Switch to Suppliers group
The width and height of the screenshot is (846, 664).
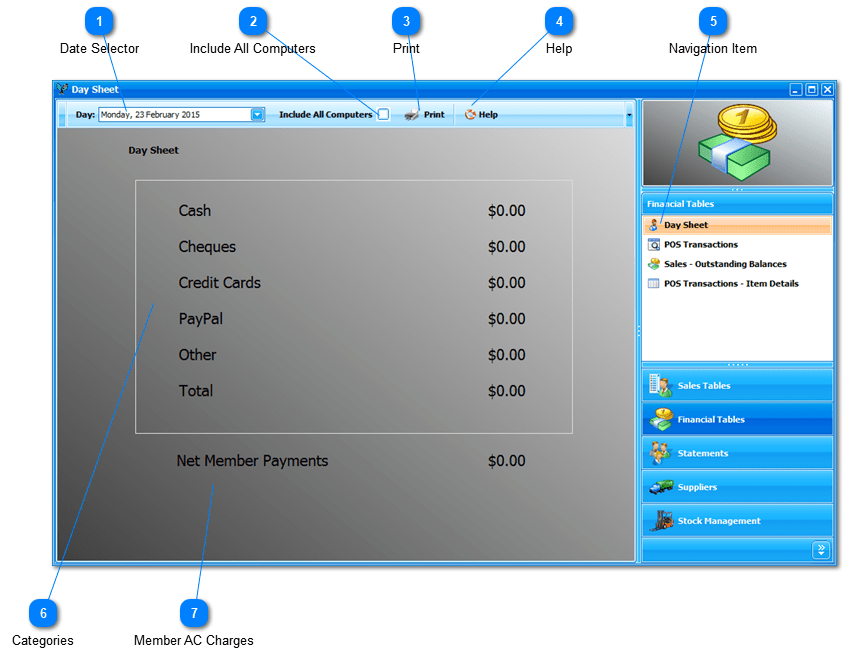tap(737, 487)
